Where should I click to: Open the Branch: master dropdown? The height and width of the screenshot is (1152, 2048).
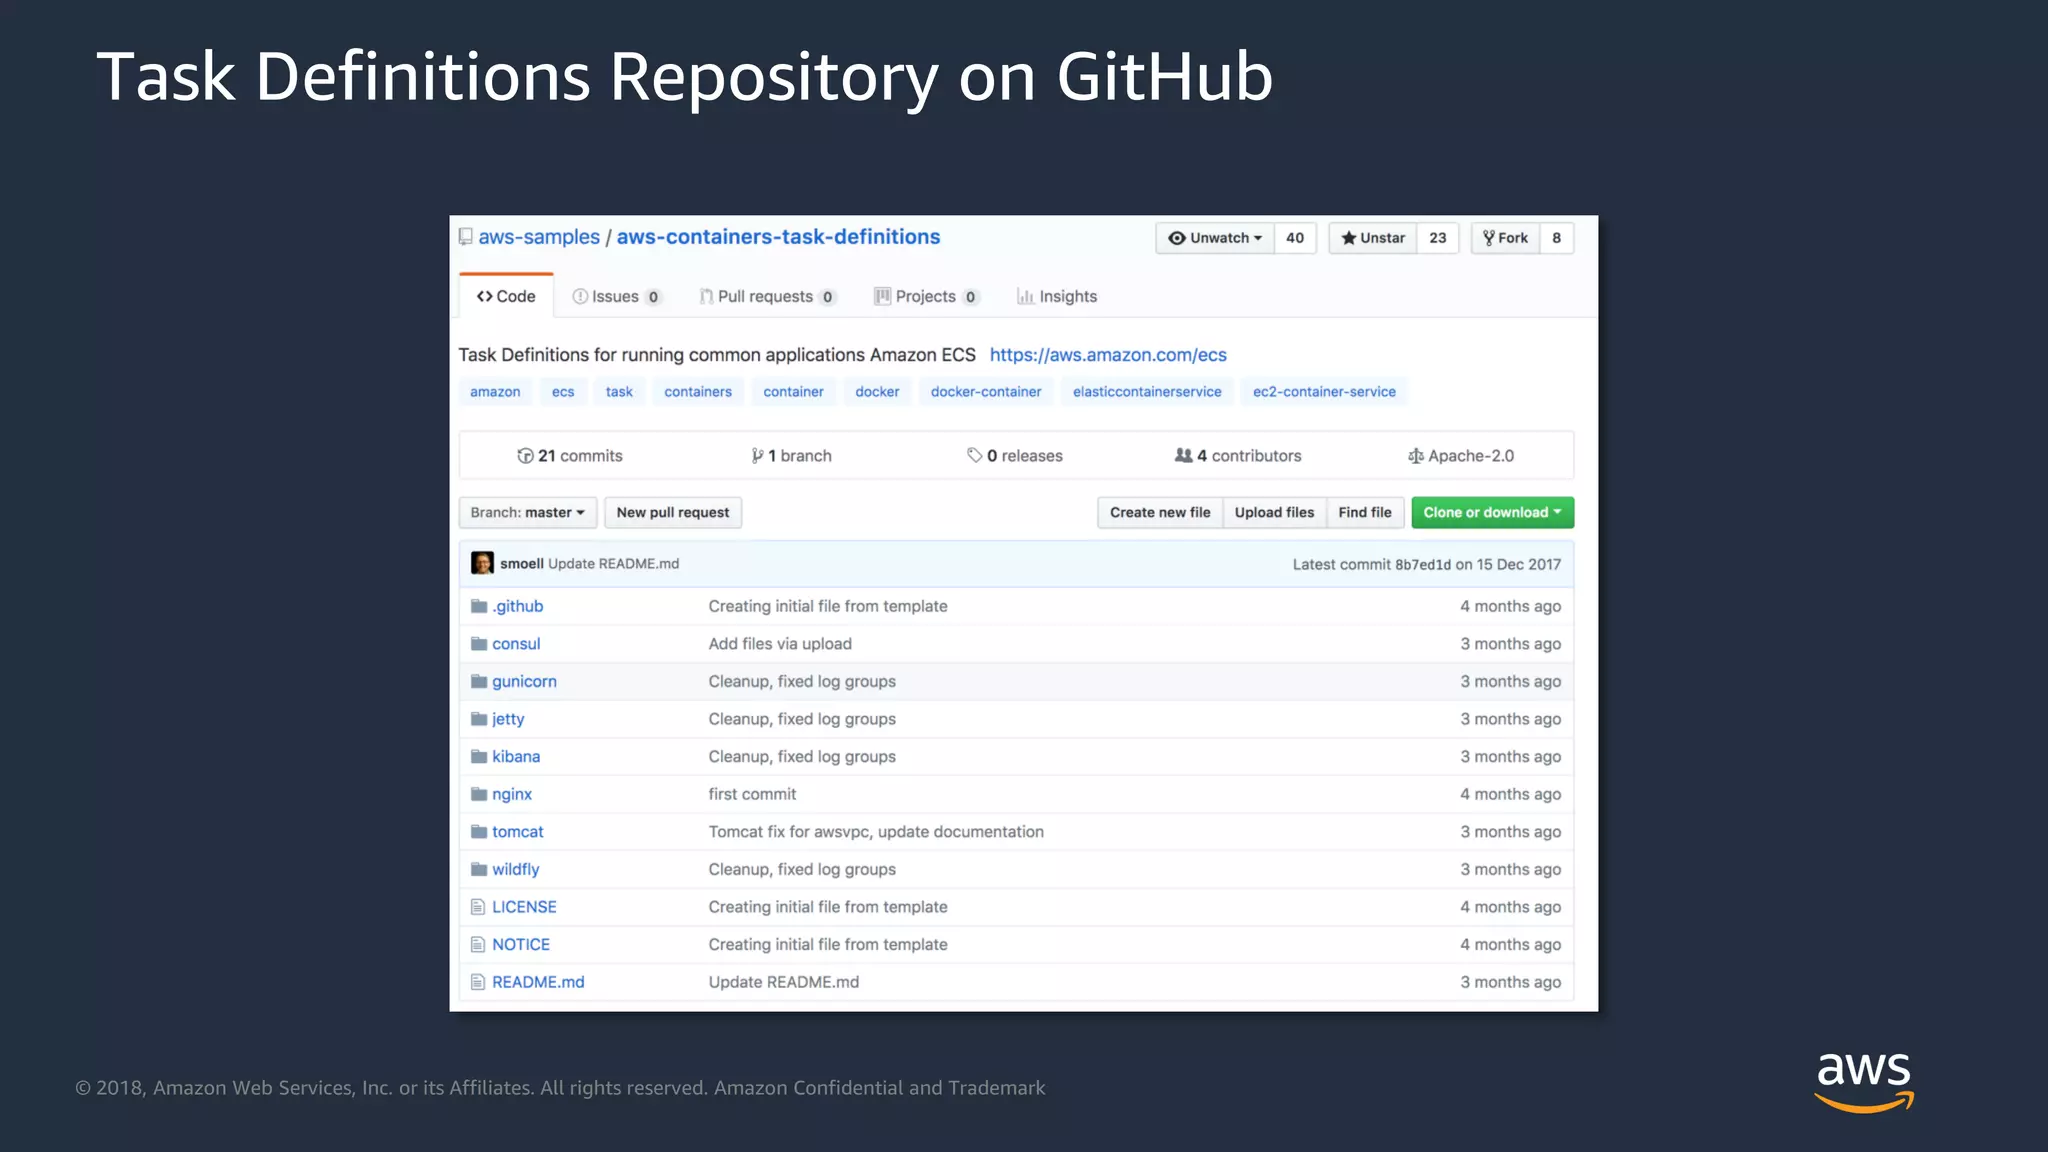click(528, 512)
